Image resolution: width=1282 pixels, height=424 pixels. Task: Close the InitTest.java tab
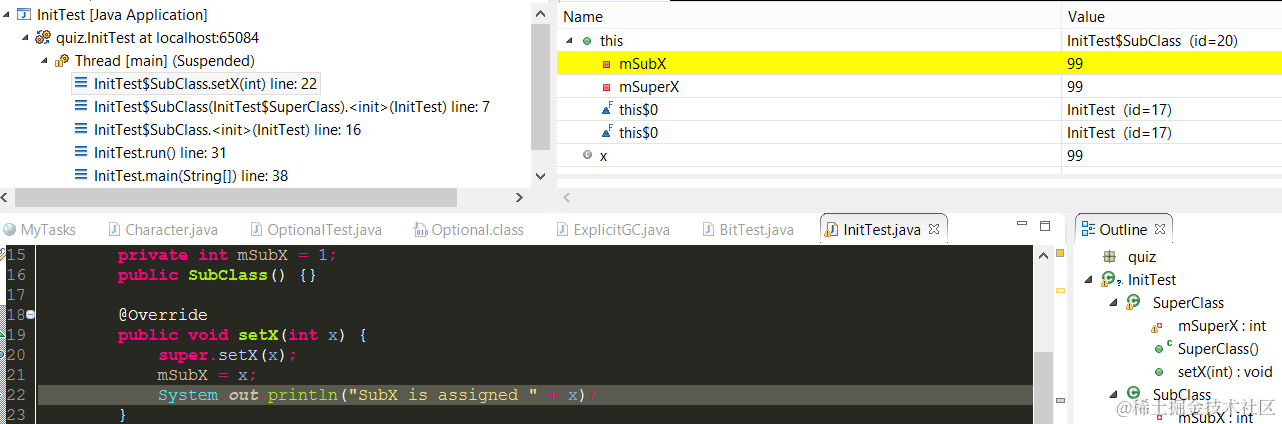pyautogui.click(x=935, y=229)
